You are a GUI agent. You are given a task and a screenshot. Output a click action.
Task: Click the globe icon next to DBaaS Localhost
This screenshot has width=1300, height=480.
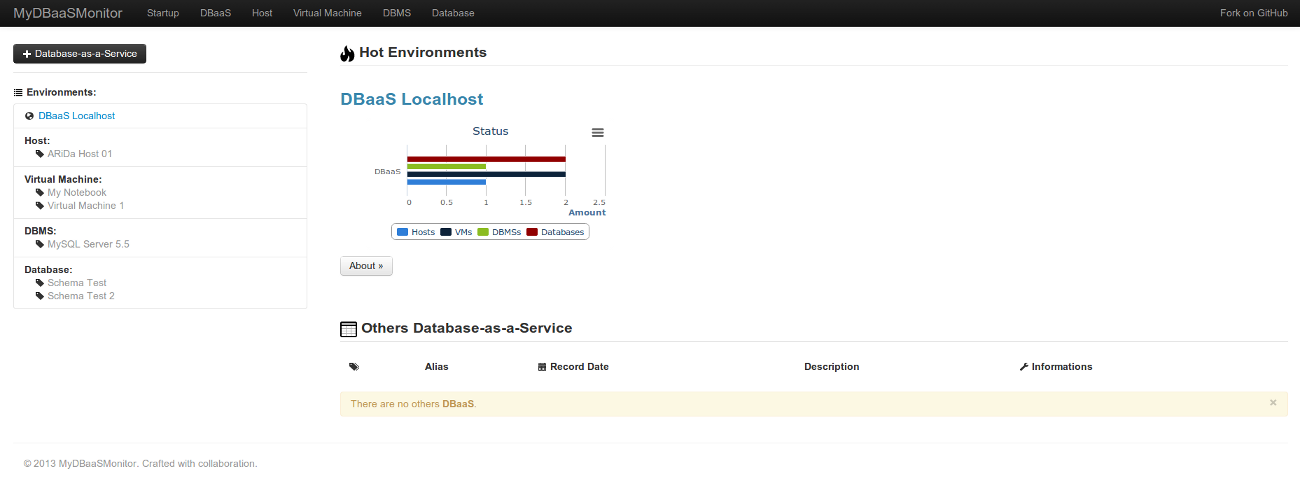(30, 116)
